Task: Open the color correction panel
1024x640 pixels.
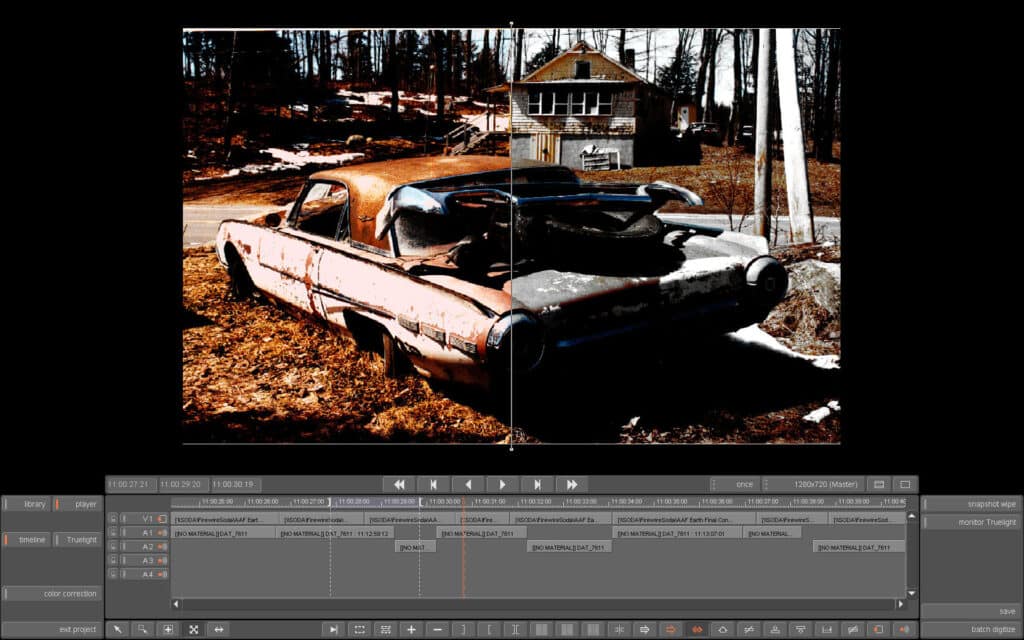Action: (x=52, y=594)
